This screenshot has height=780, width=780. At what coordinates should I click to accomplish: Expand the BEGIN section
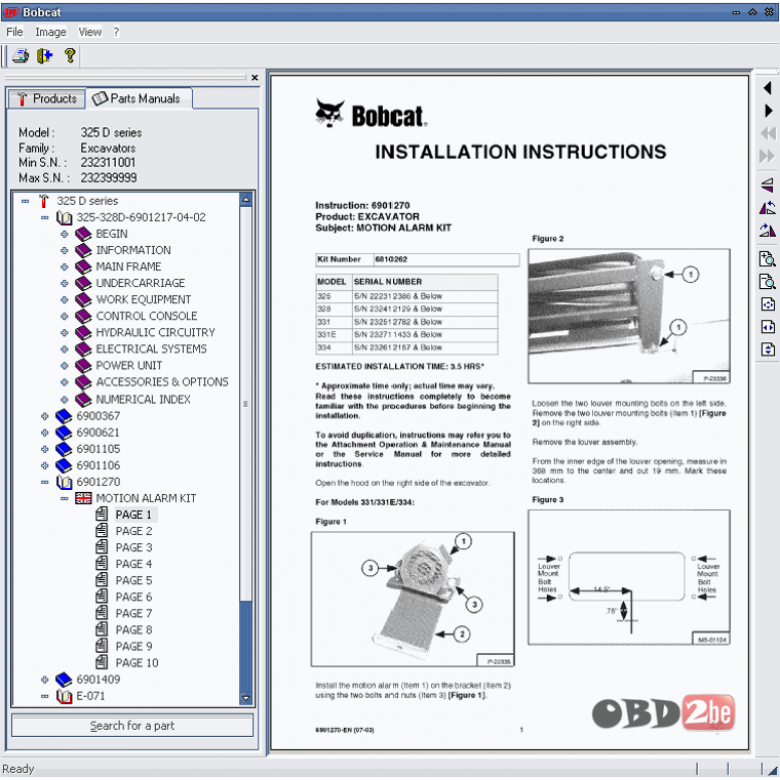pos(64,234)
